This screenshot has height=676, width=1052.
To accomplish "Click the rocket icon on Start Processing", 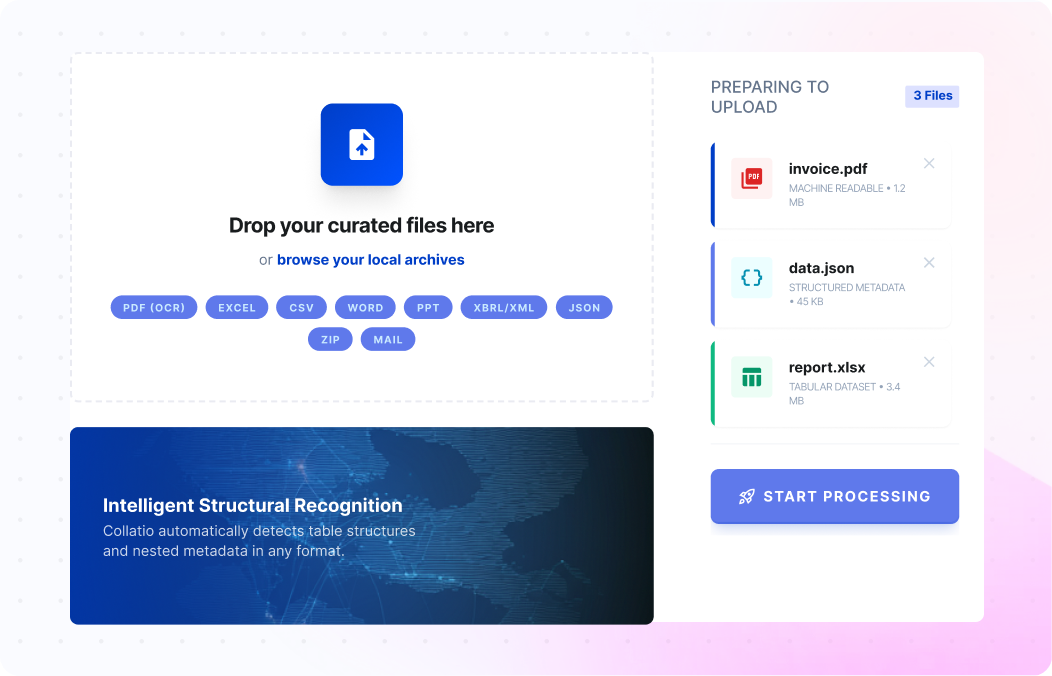I will [x=747, y=497].
